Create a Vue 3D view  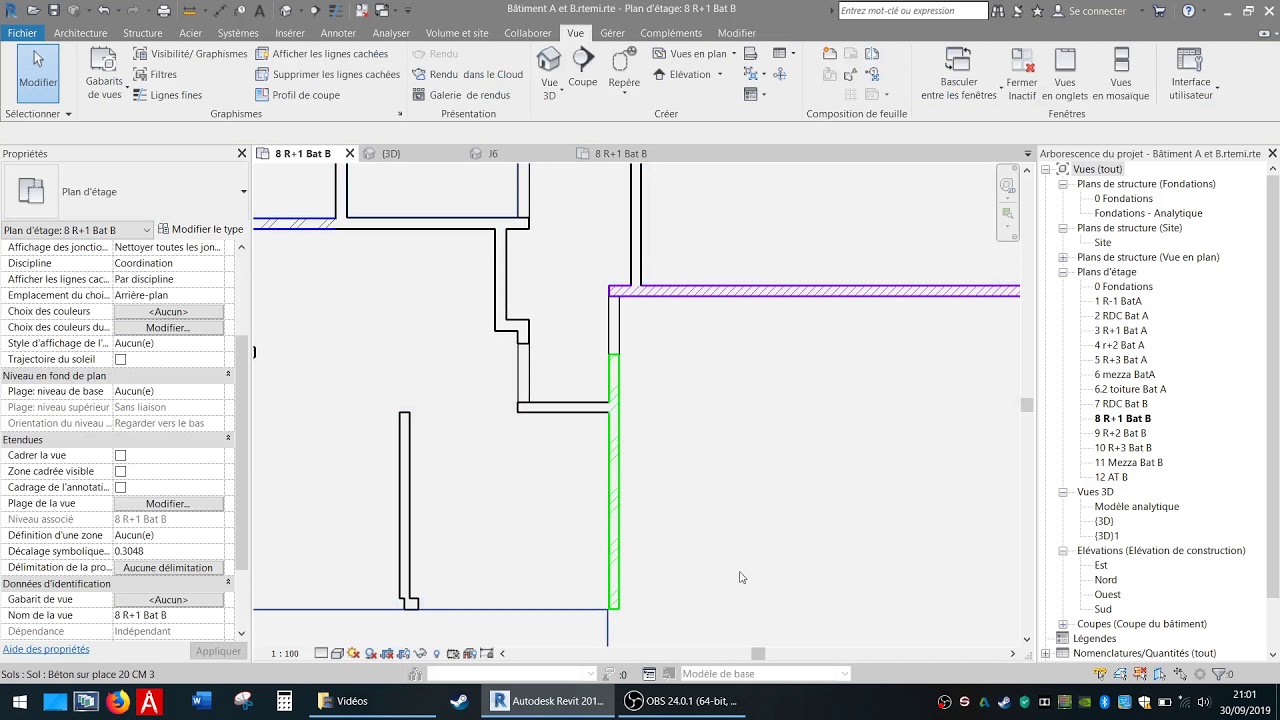(549, 74)
